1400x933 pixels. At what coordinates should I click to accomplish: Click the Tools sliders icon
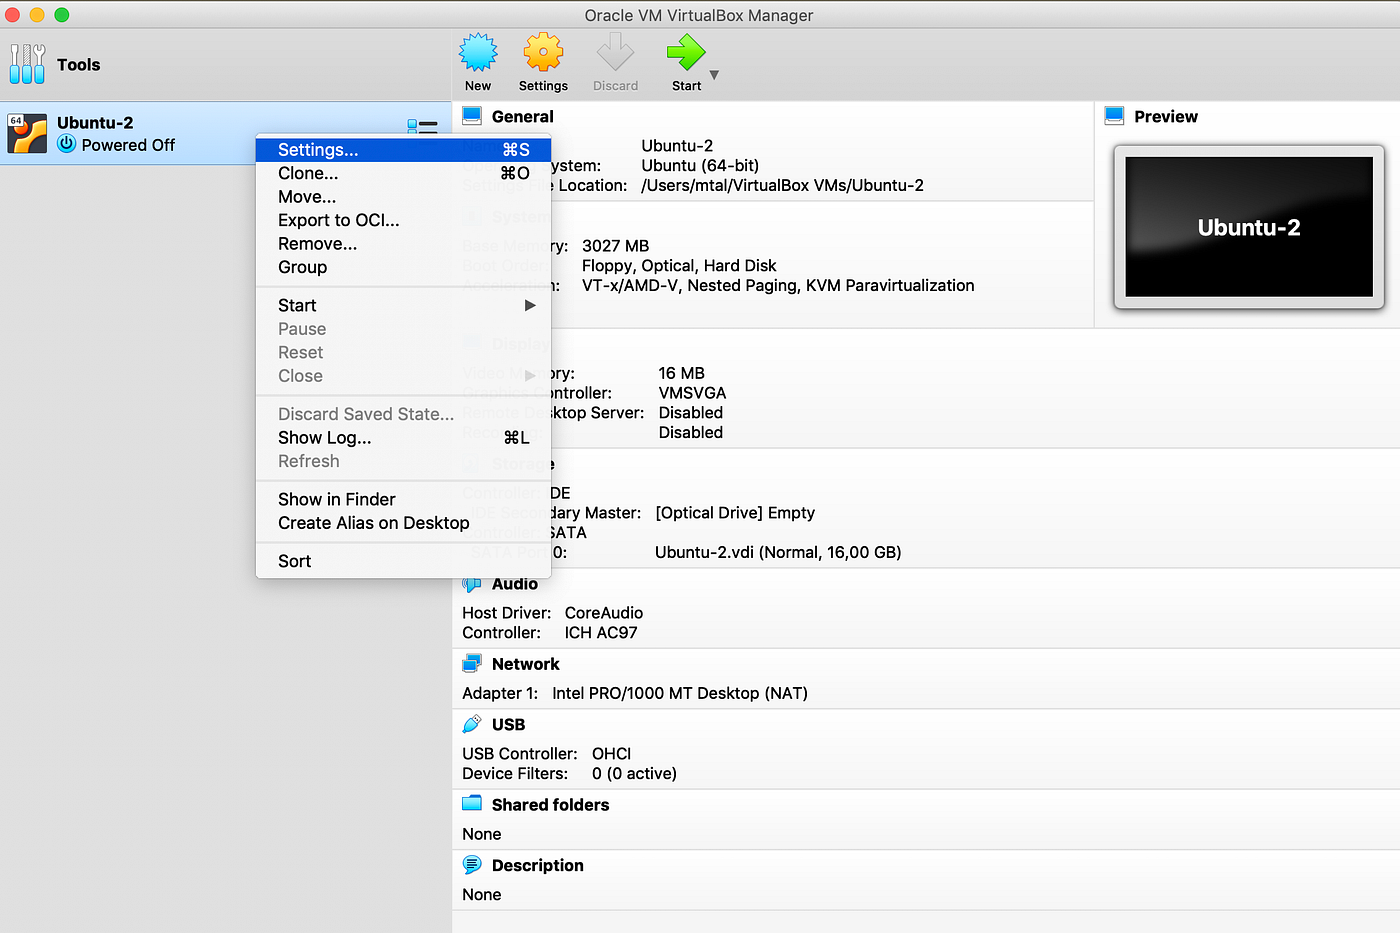point(27,64)
